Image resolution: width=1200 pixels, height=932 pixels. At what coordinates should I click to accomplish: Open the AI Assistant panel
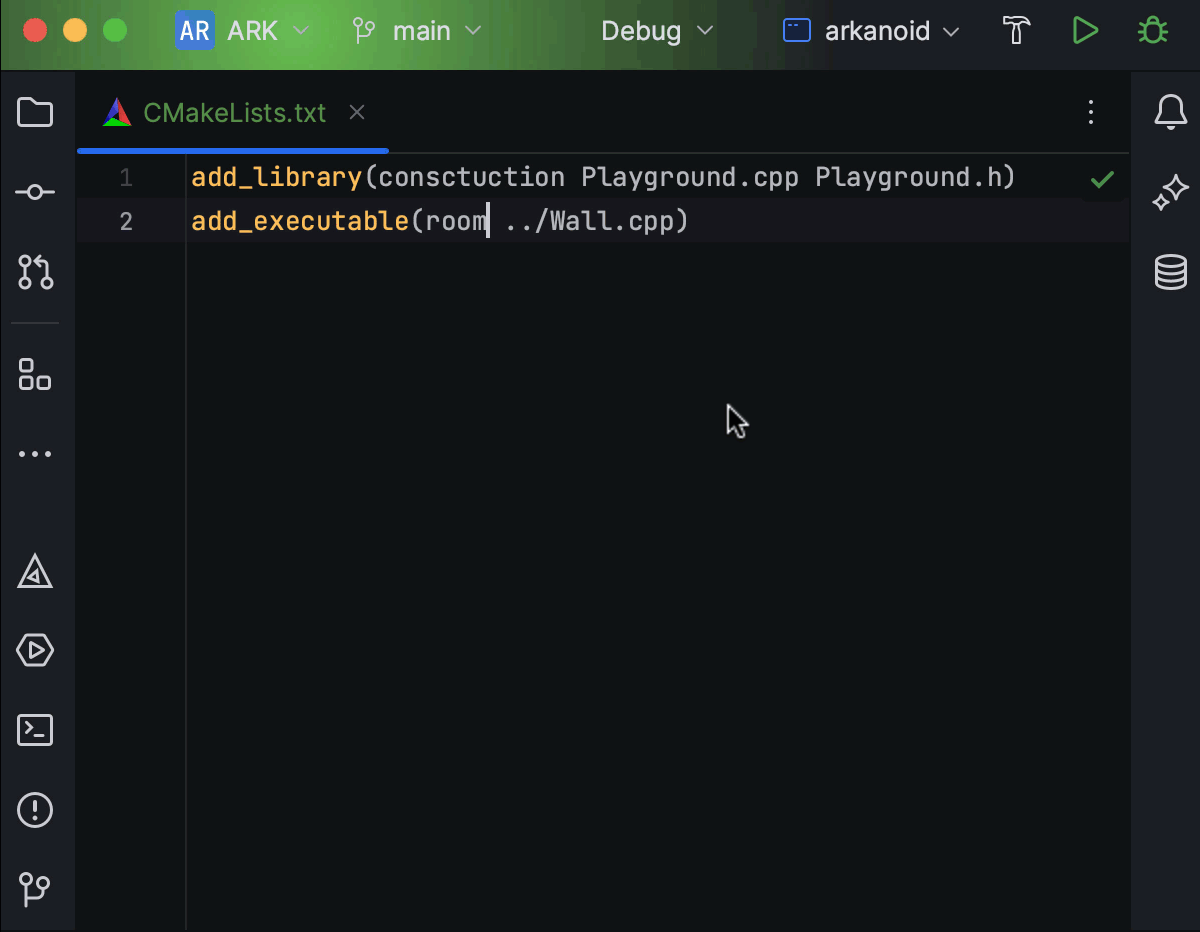tap(1170, 192)
